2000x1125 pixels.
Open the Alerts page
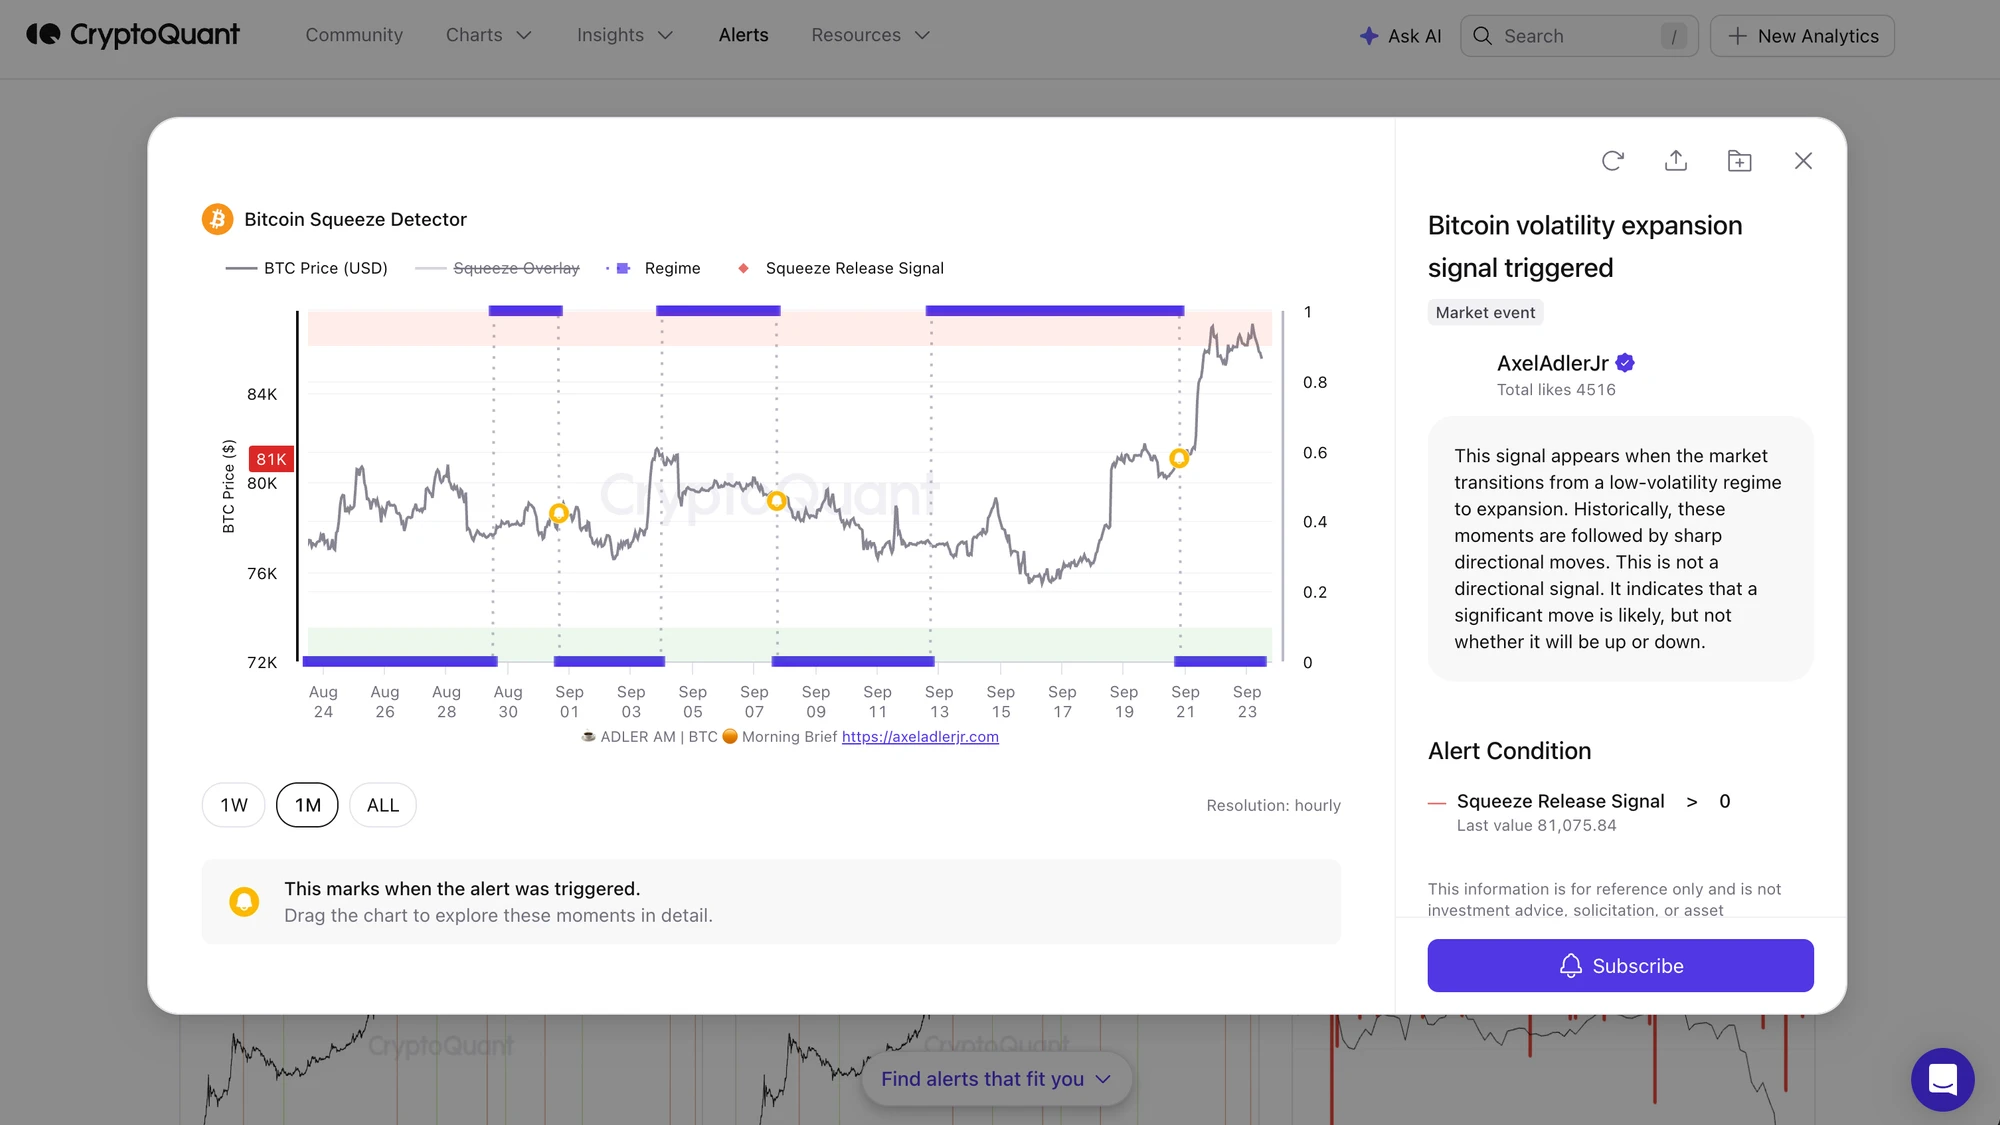tap(743, 35)
